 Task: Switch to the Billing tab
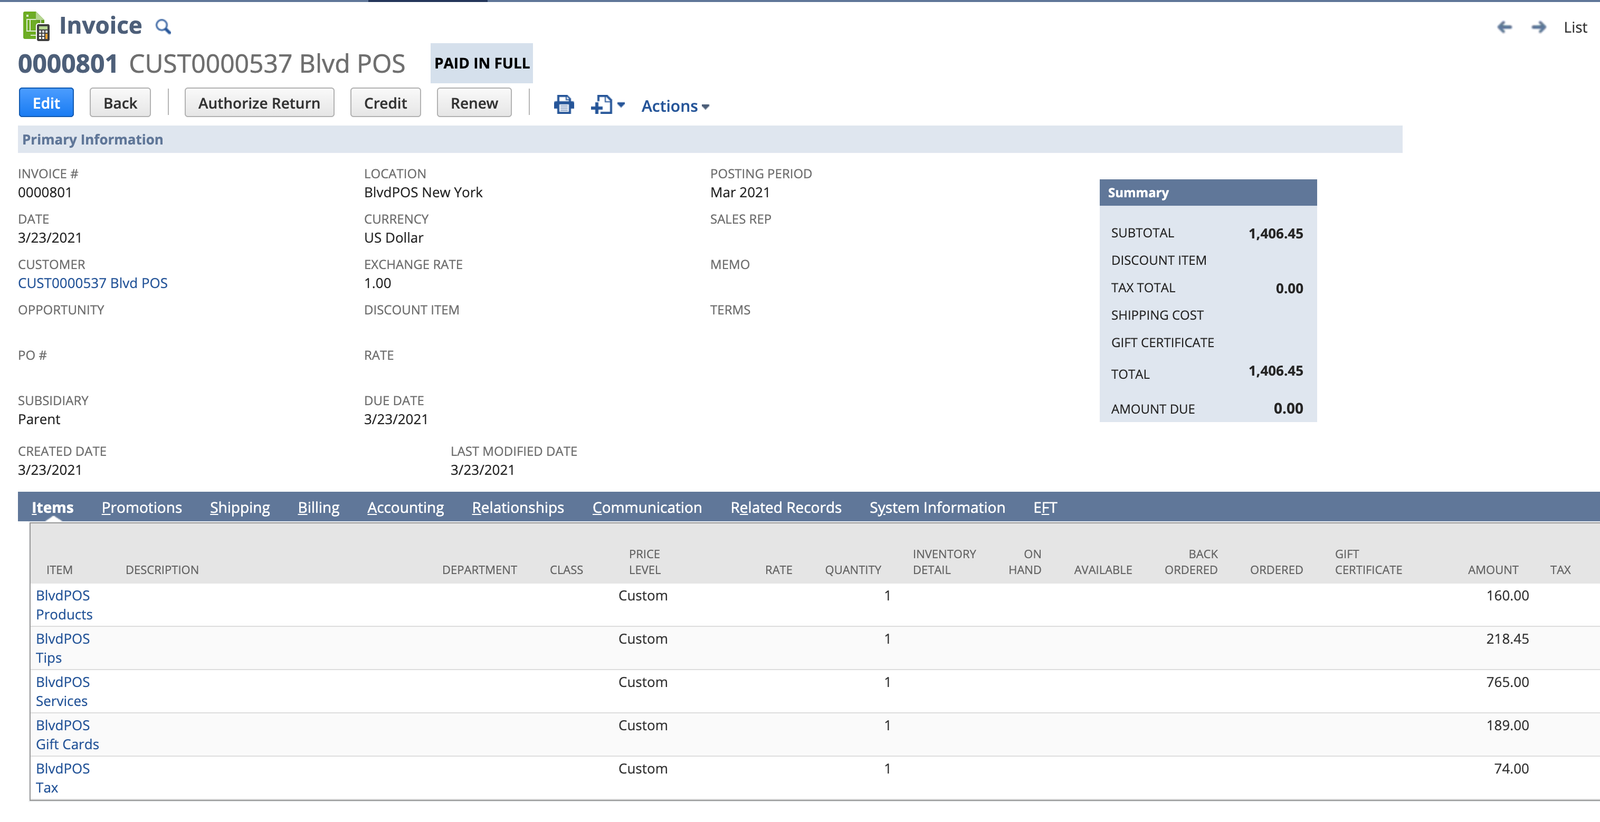click(x=318, y=508)
